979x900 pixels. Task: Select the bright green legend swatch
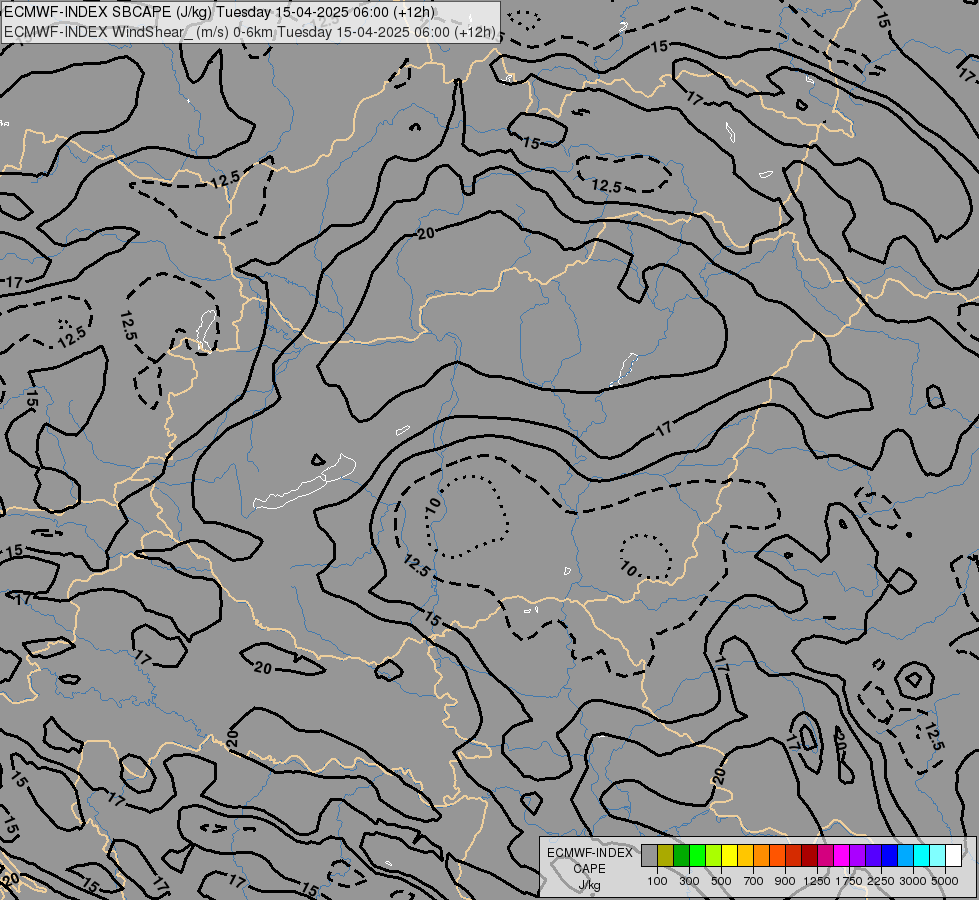(697, 856)
